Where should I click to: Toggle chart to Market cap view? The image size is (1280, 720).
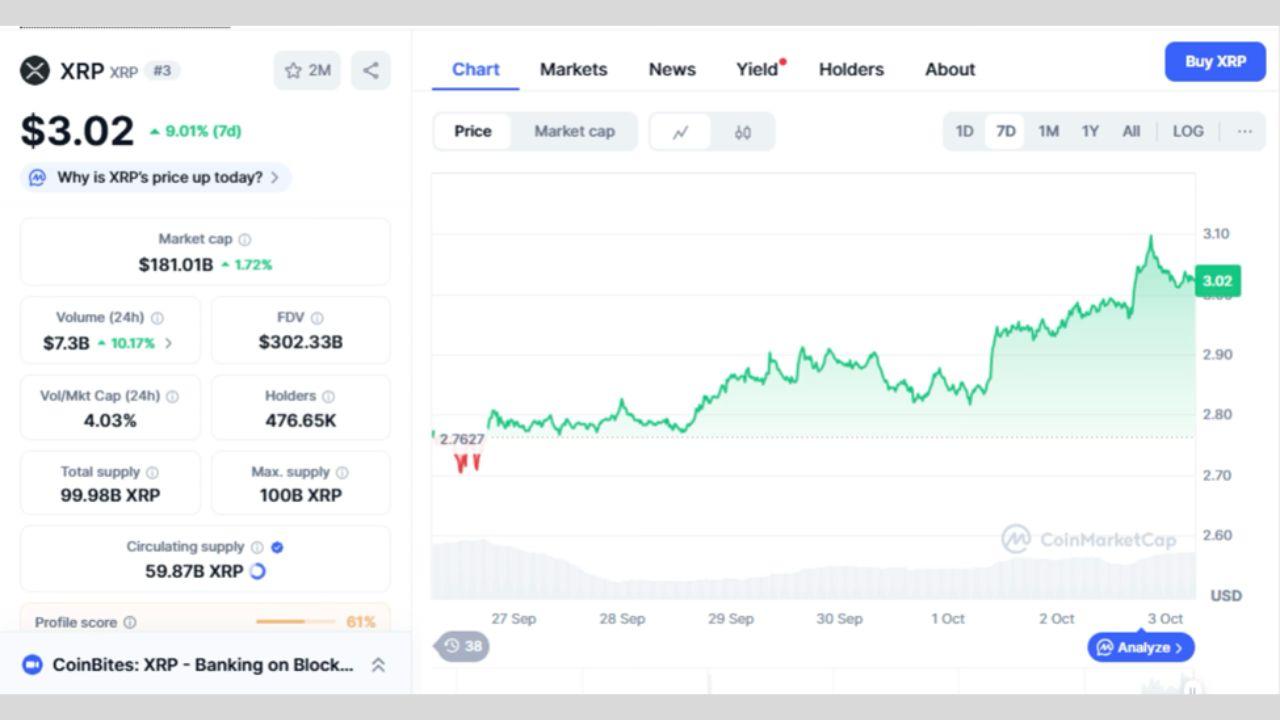tap(574, 131)
